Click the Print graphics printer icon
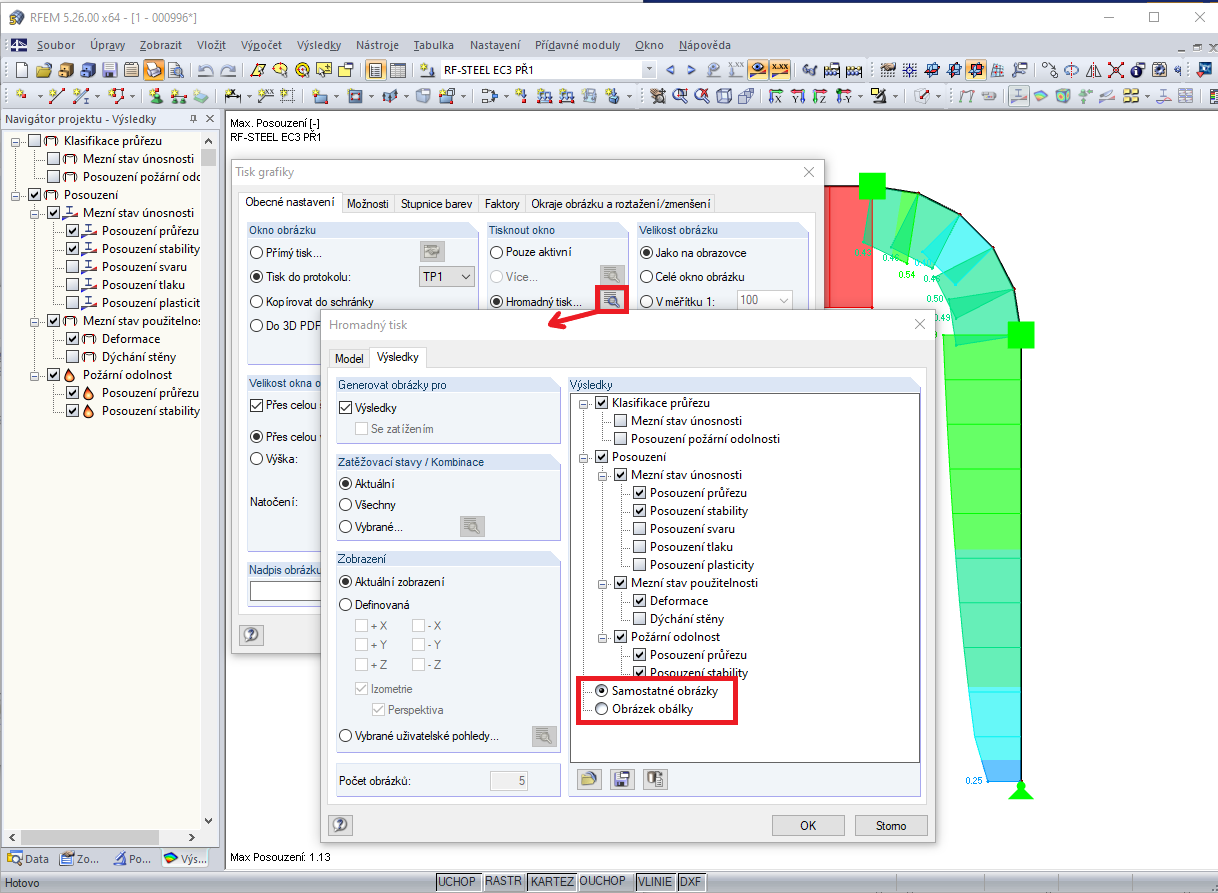This screenshot has height=893, width=1218. [154, 70]
